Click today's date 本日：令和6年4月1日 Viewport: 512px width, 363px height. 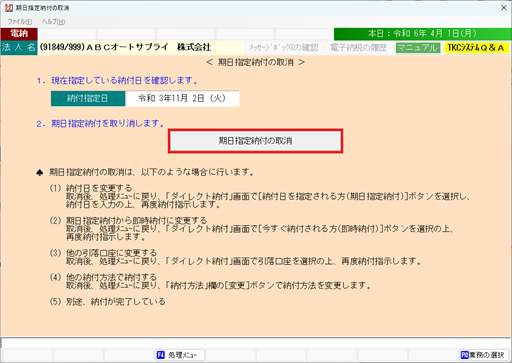422,34
